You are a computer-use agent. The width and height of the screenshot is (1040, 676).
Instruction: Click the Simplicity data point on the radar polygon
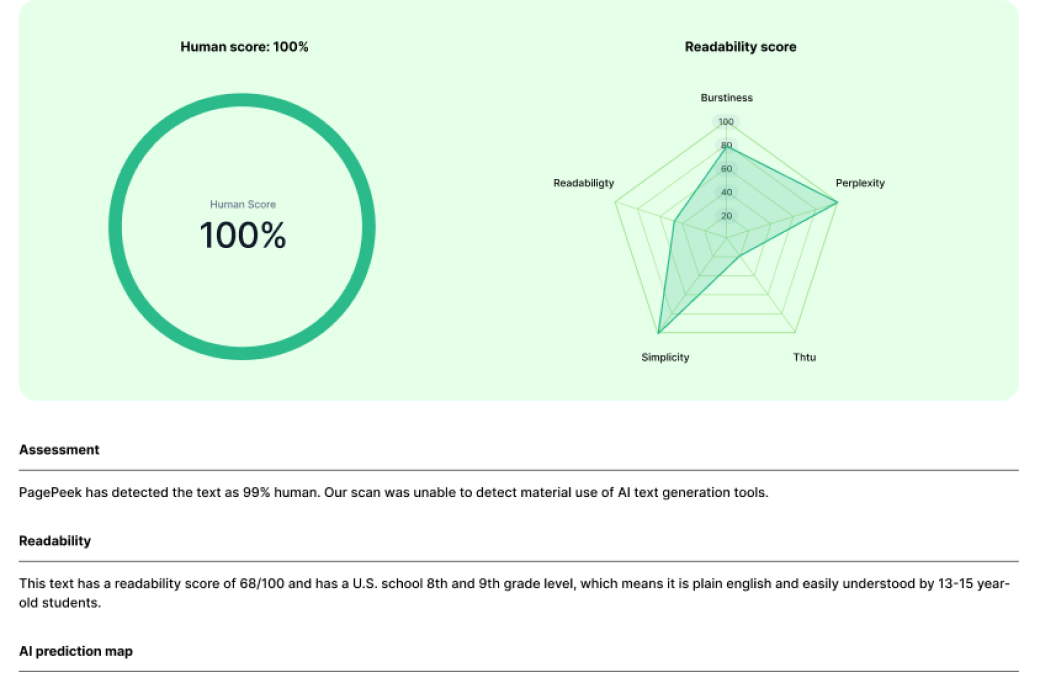click(x=659, y=332)
